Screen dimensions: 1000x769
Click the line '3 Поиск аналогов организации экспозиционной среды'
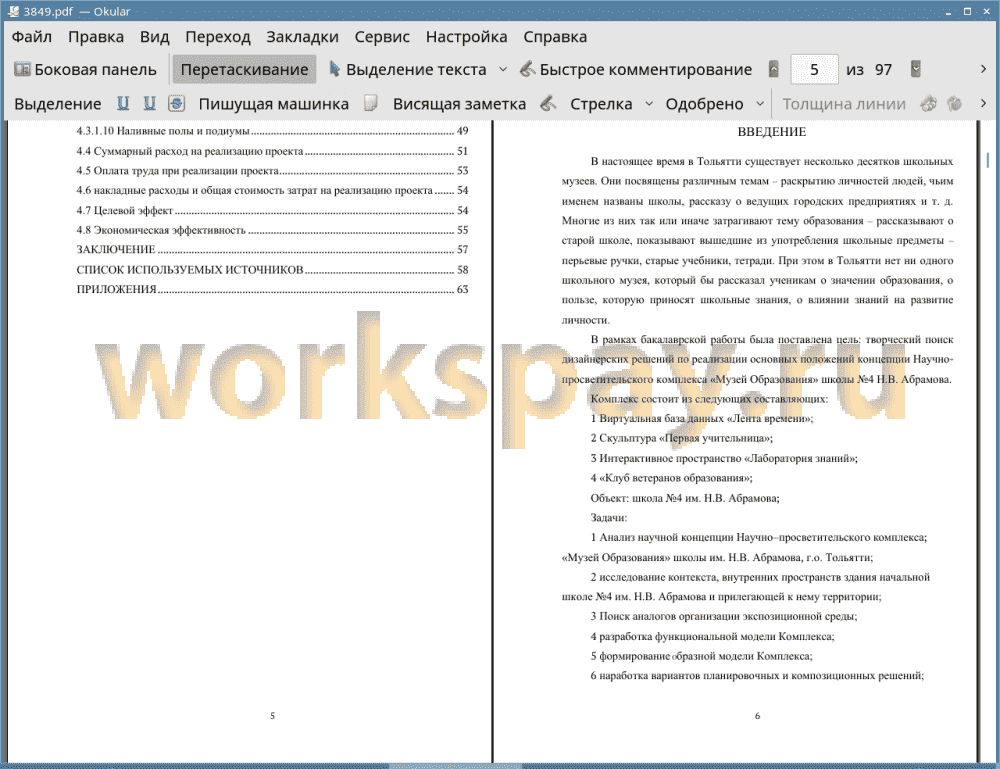click(724, 617)
